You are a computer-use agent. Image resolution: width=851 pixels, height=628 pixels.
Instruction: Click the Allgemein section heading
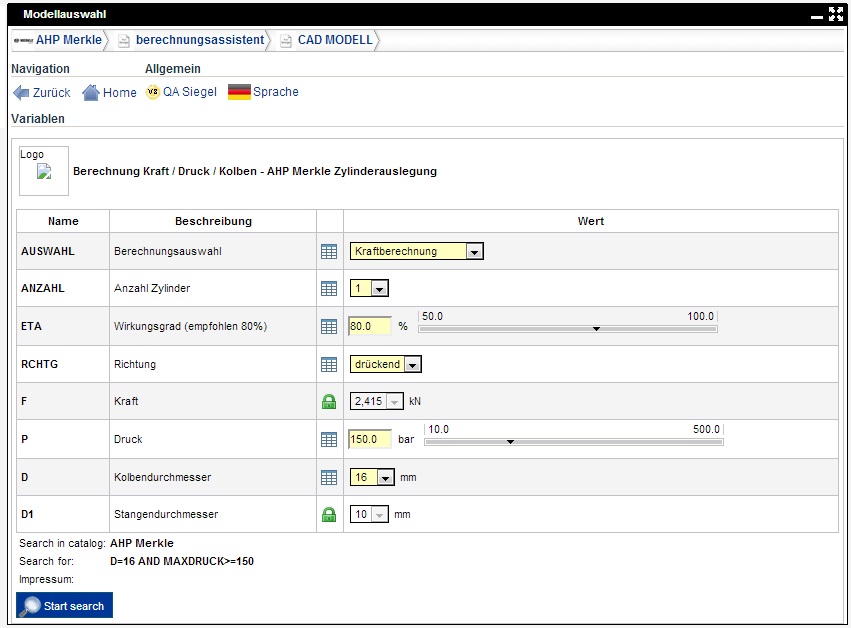(x=173, y=69)
